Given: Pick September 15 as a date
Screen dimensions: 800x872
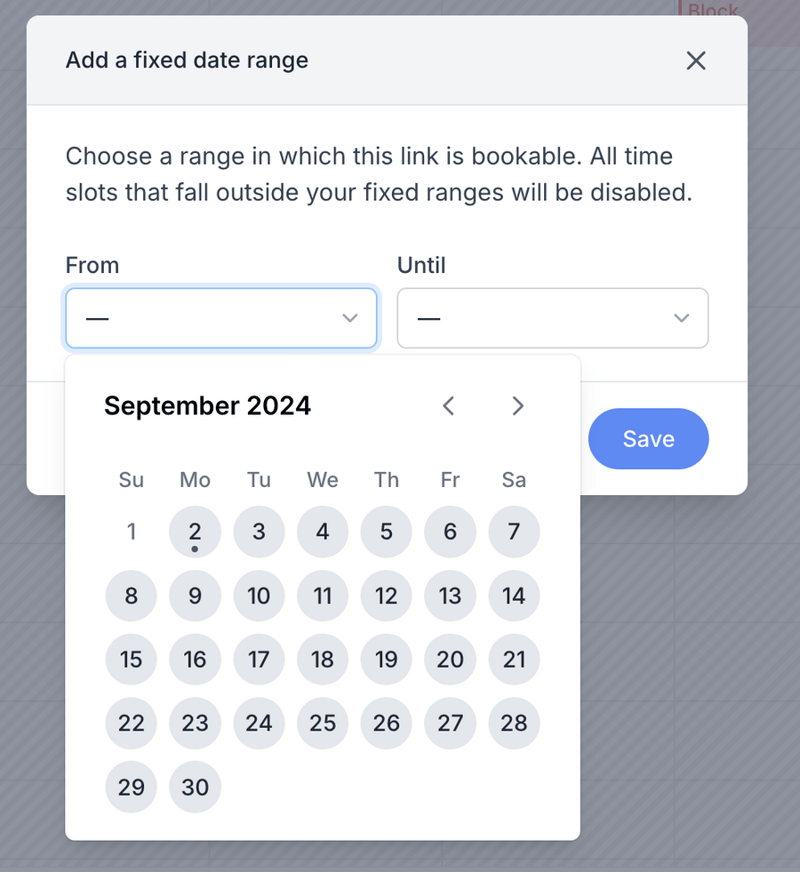Looking at the screenshot, I should point(131,659).
